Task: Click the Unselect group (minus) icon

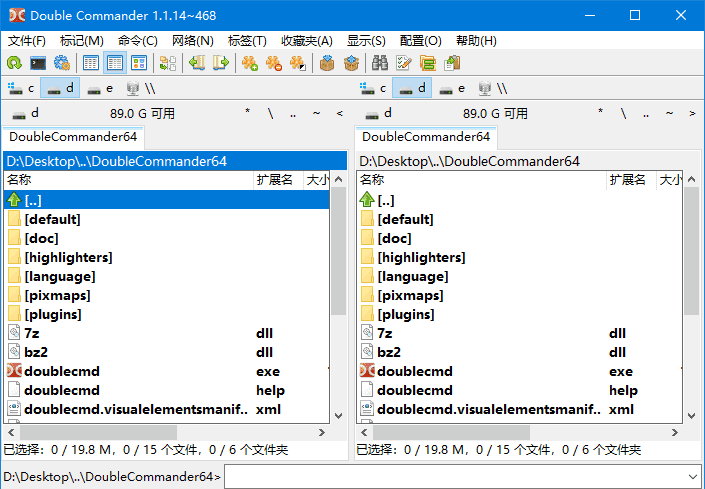Action: tap(274, 63)
